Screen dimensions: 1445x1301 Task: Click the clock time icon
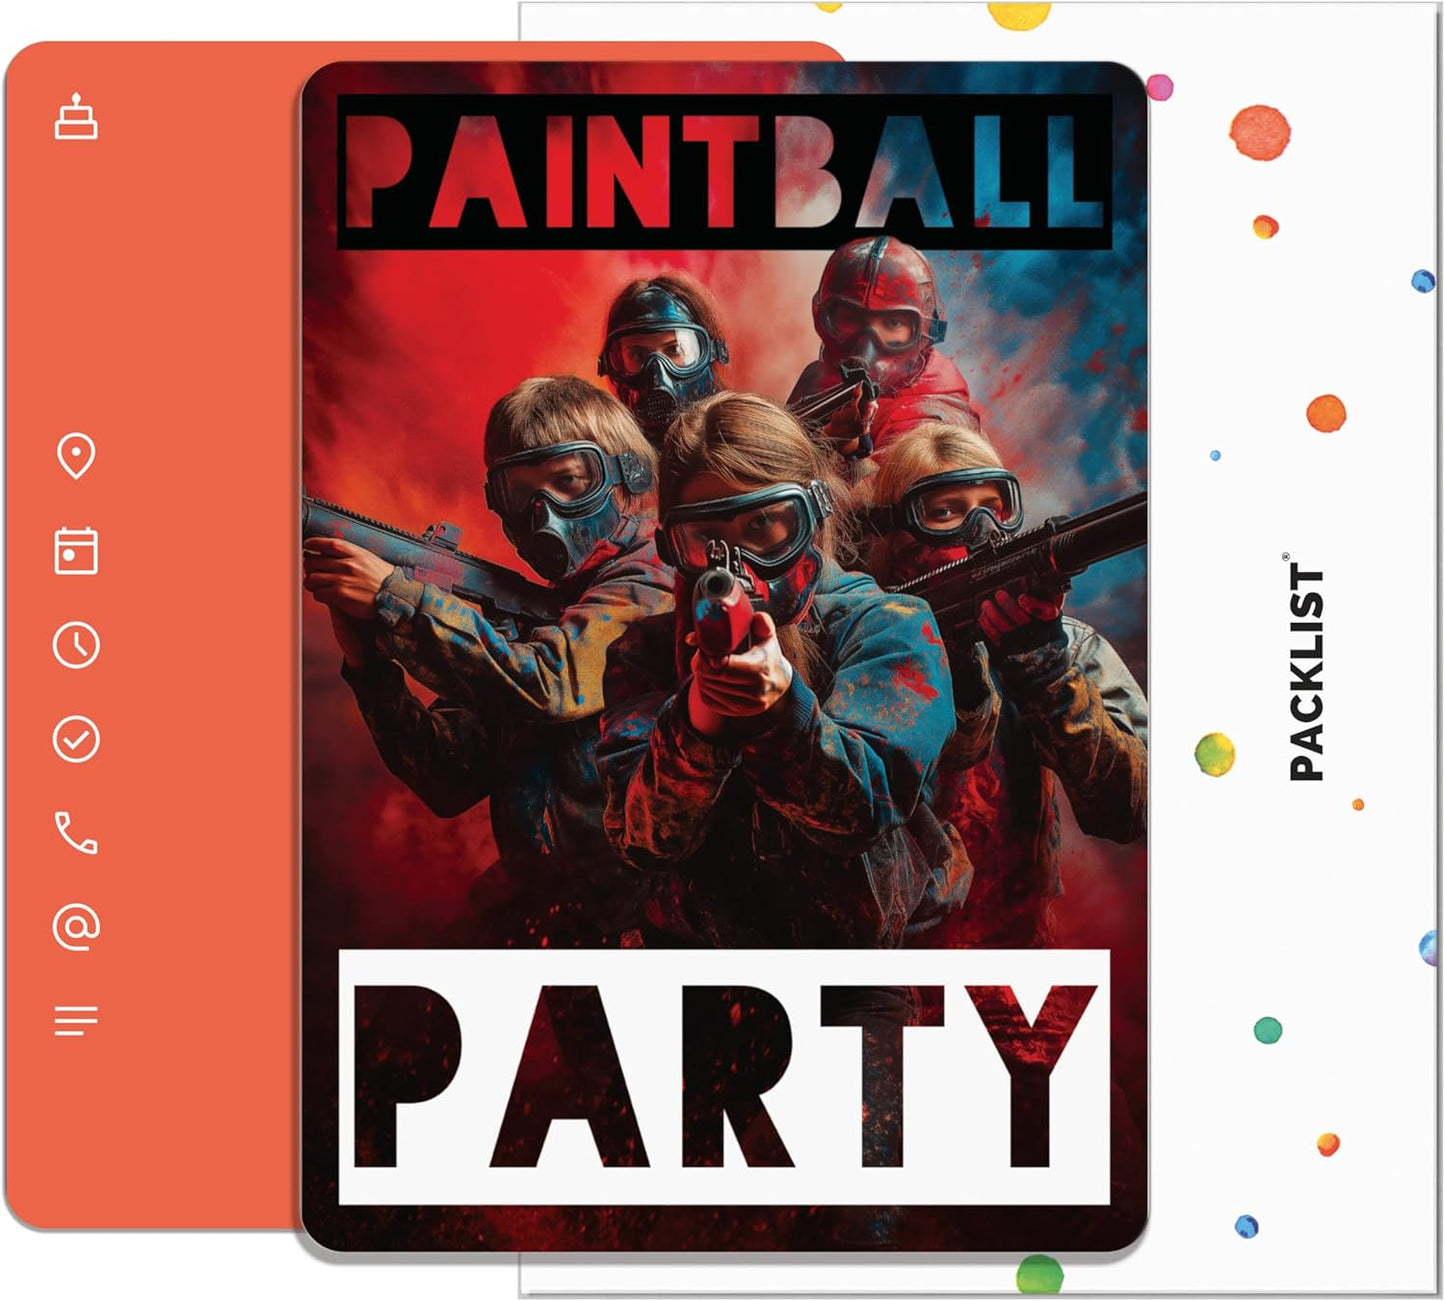76,645
